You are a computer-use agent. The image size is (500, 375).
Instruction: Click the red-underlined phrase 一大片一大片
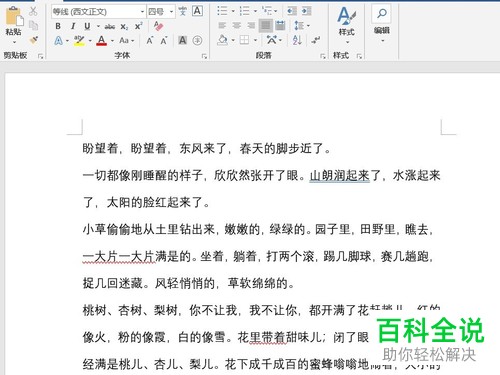119,256
